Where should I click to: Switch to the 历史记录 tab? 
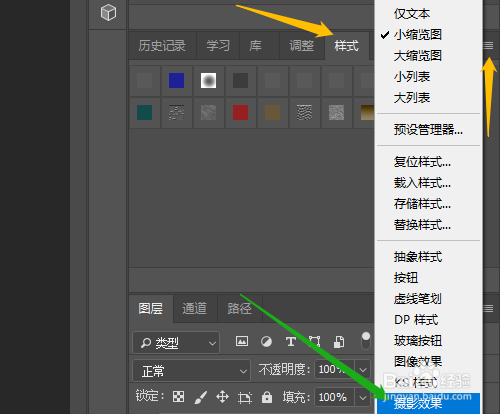pos(162,46)
